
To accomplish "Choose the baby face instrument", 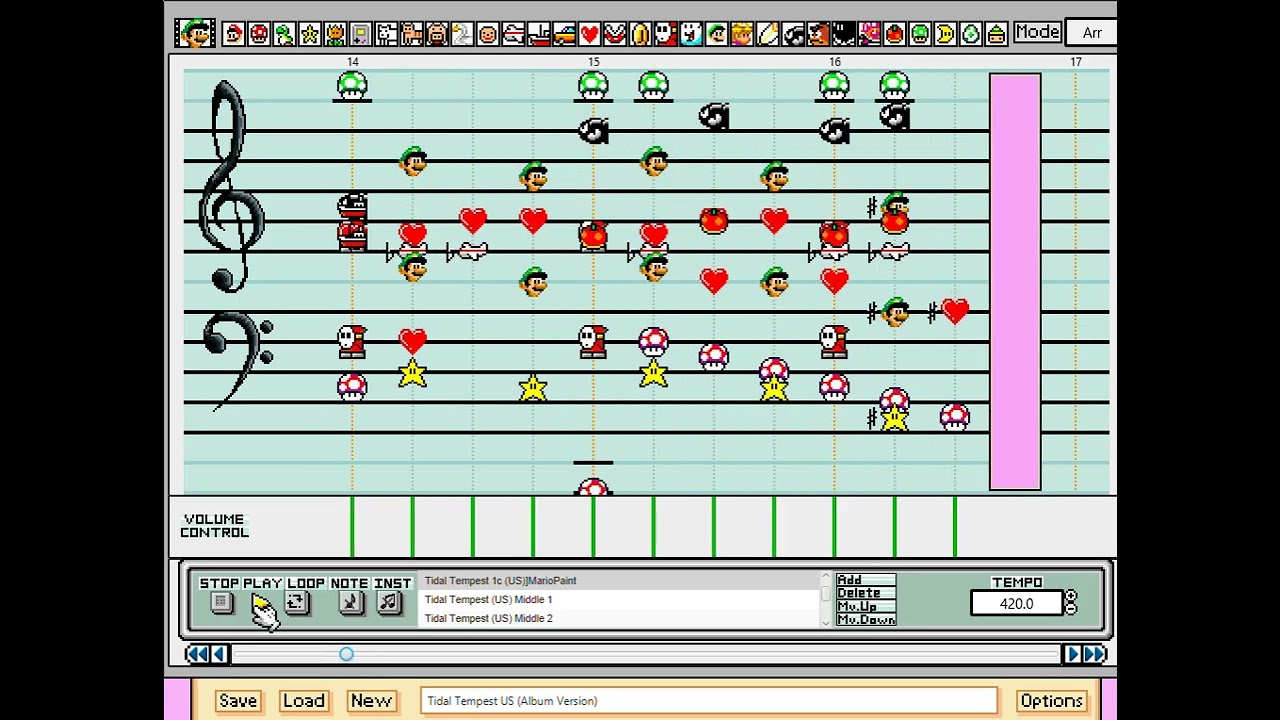I will coord(488,34).
